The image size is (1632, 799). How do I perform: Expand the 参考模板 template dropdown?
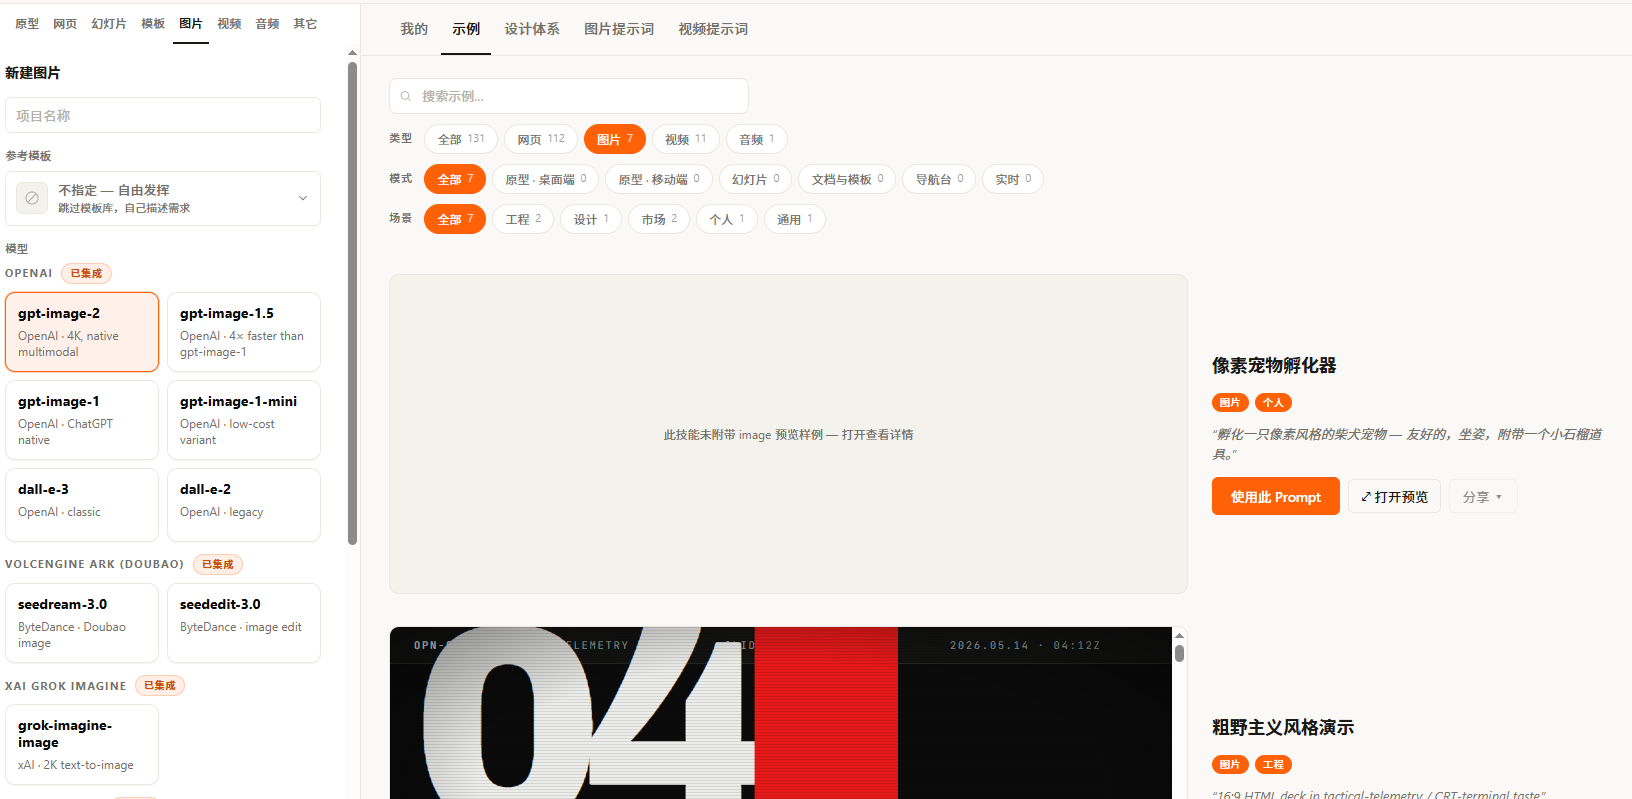pyautogui.click(x=163, y=198)
